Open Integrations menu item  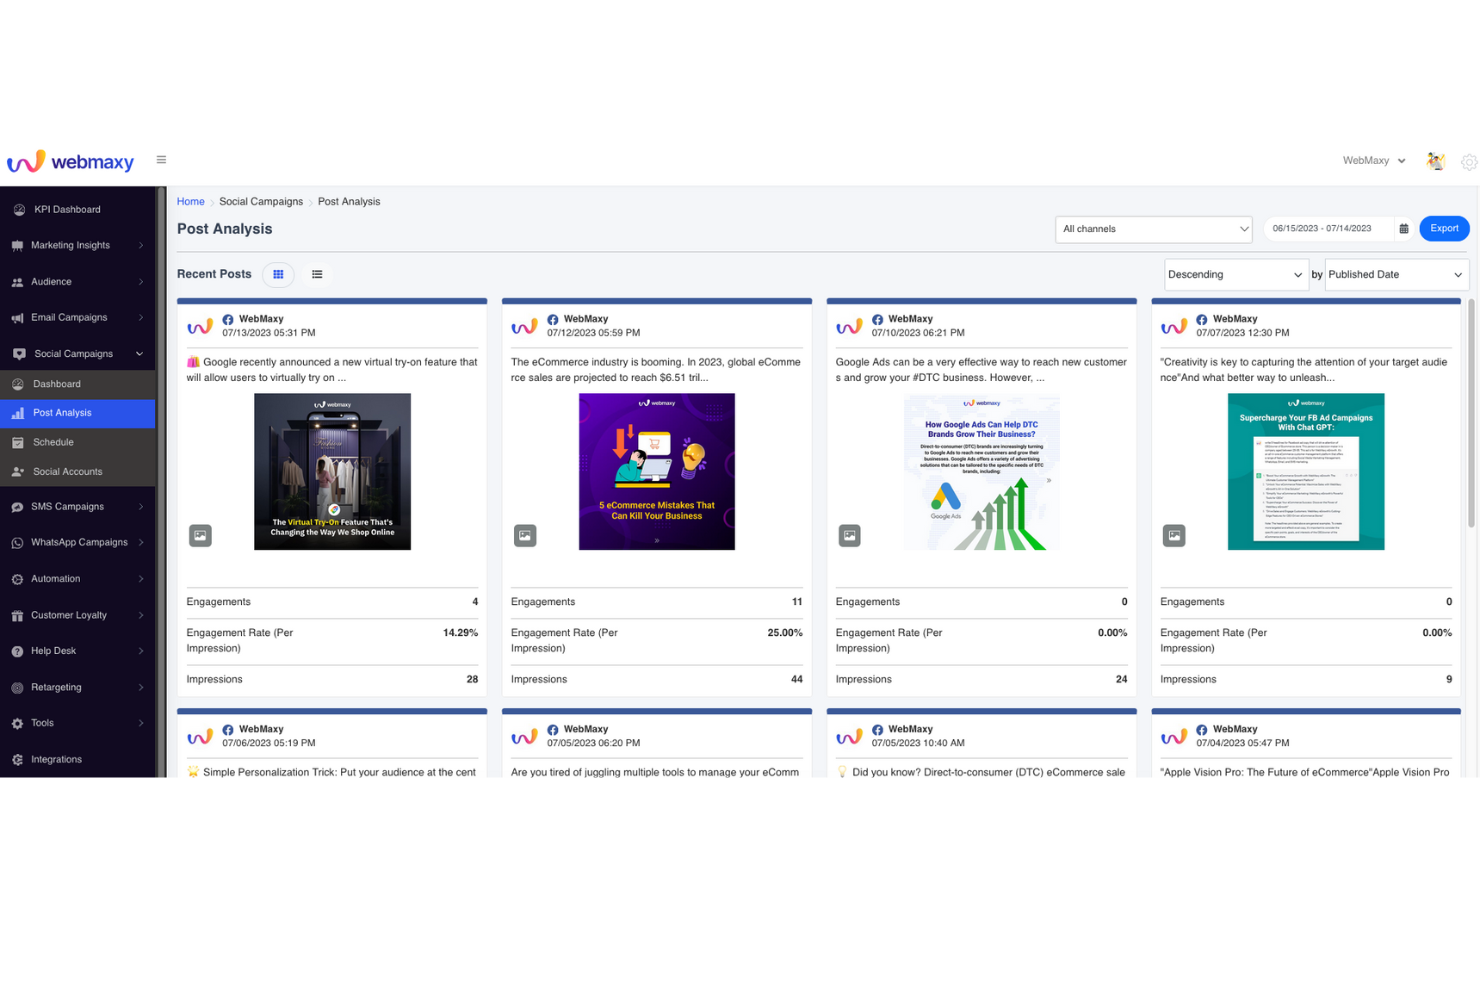[78, 760]
